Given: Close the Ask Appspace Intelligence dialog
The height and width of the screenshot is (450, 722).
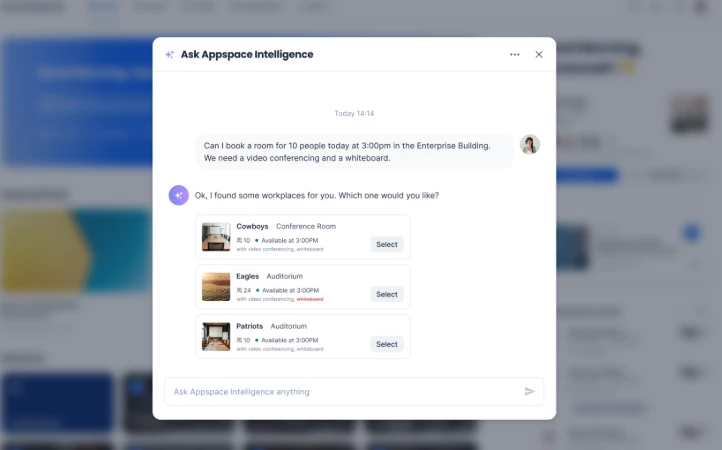Looking at the screenshot, I should click(539, 54).
